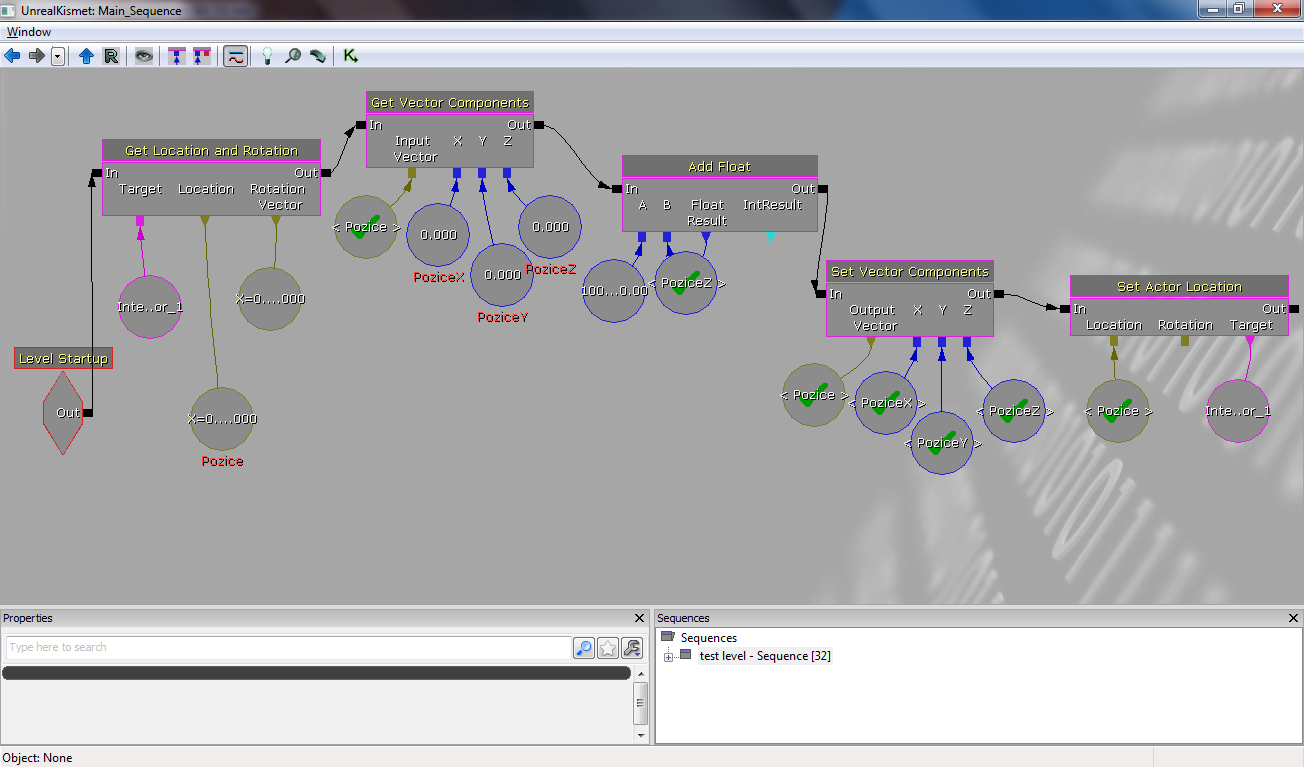Select the Add Float node title
Viewport: 1304px width, 768px height.
pyautogui.click(x=719, y=166)
